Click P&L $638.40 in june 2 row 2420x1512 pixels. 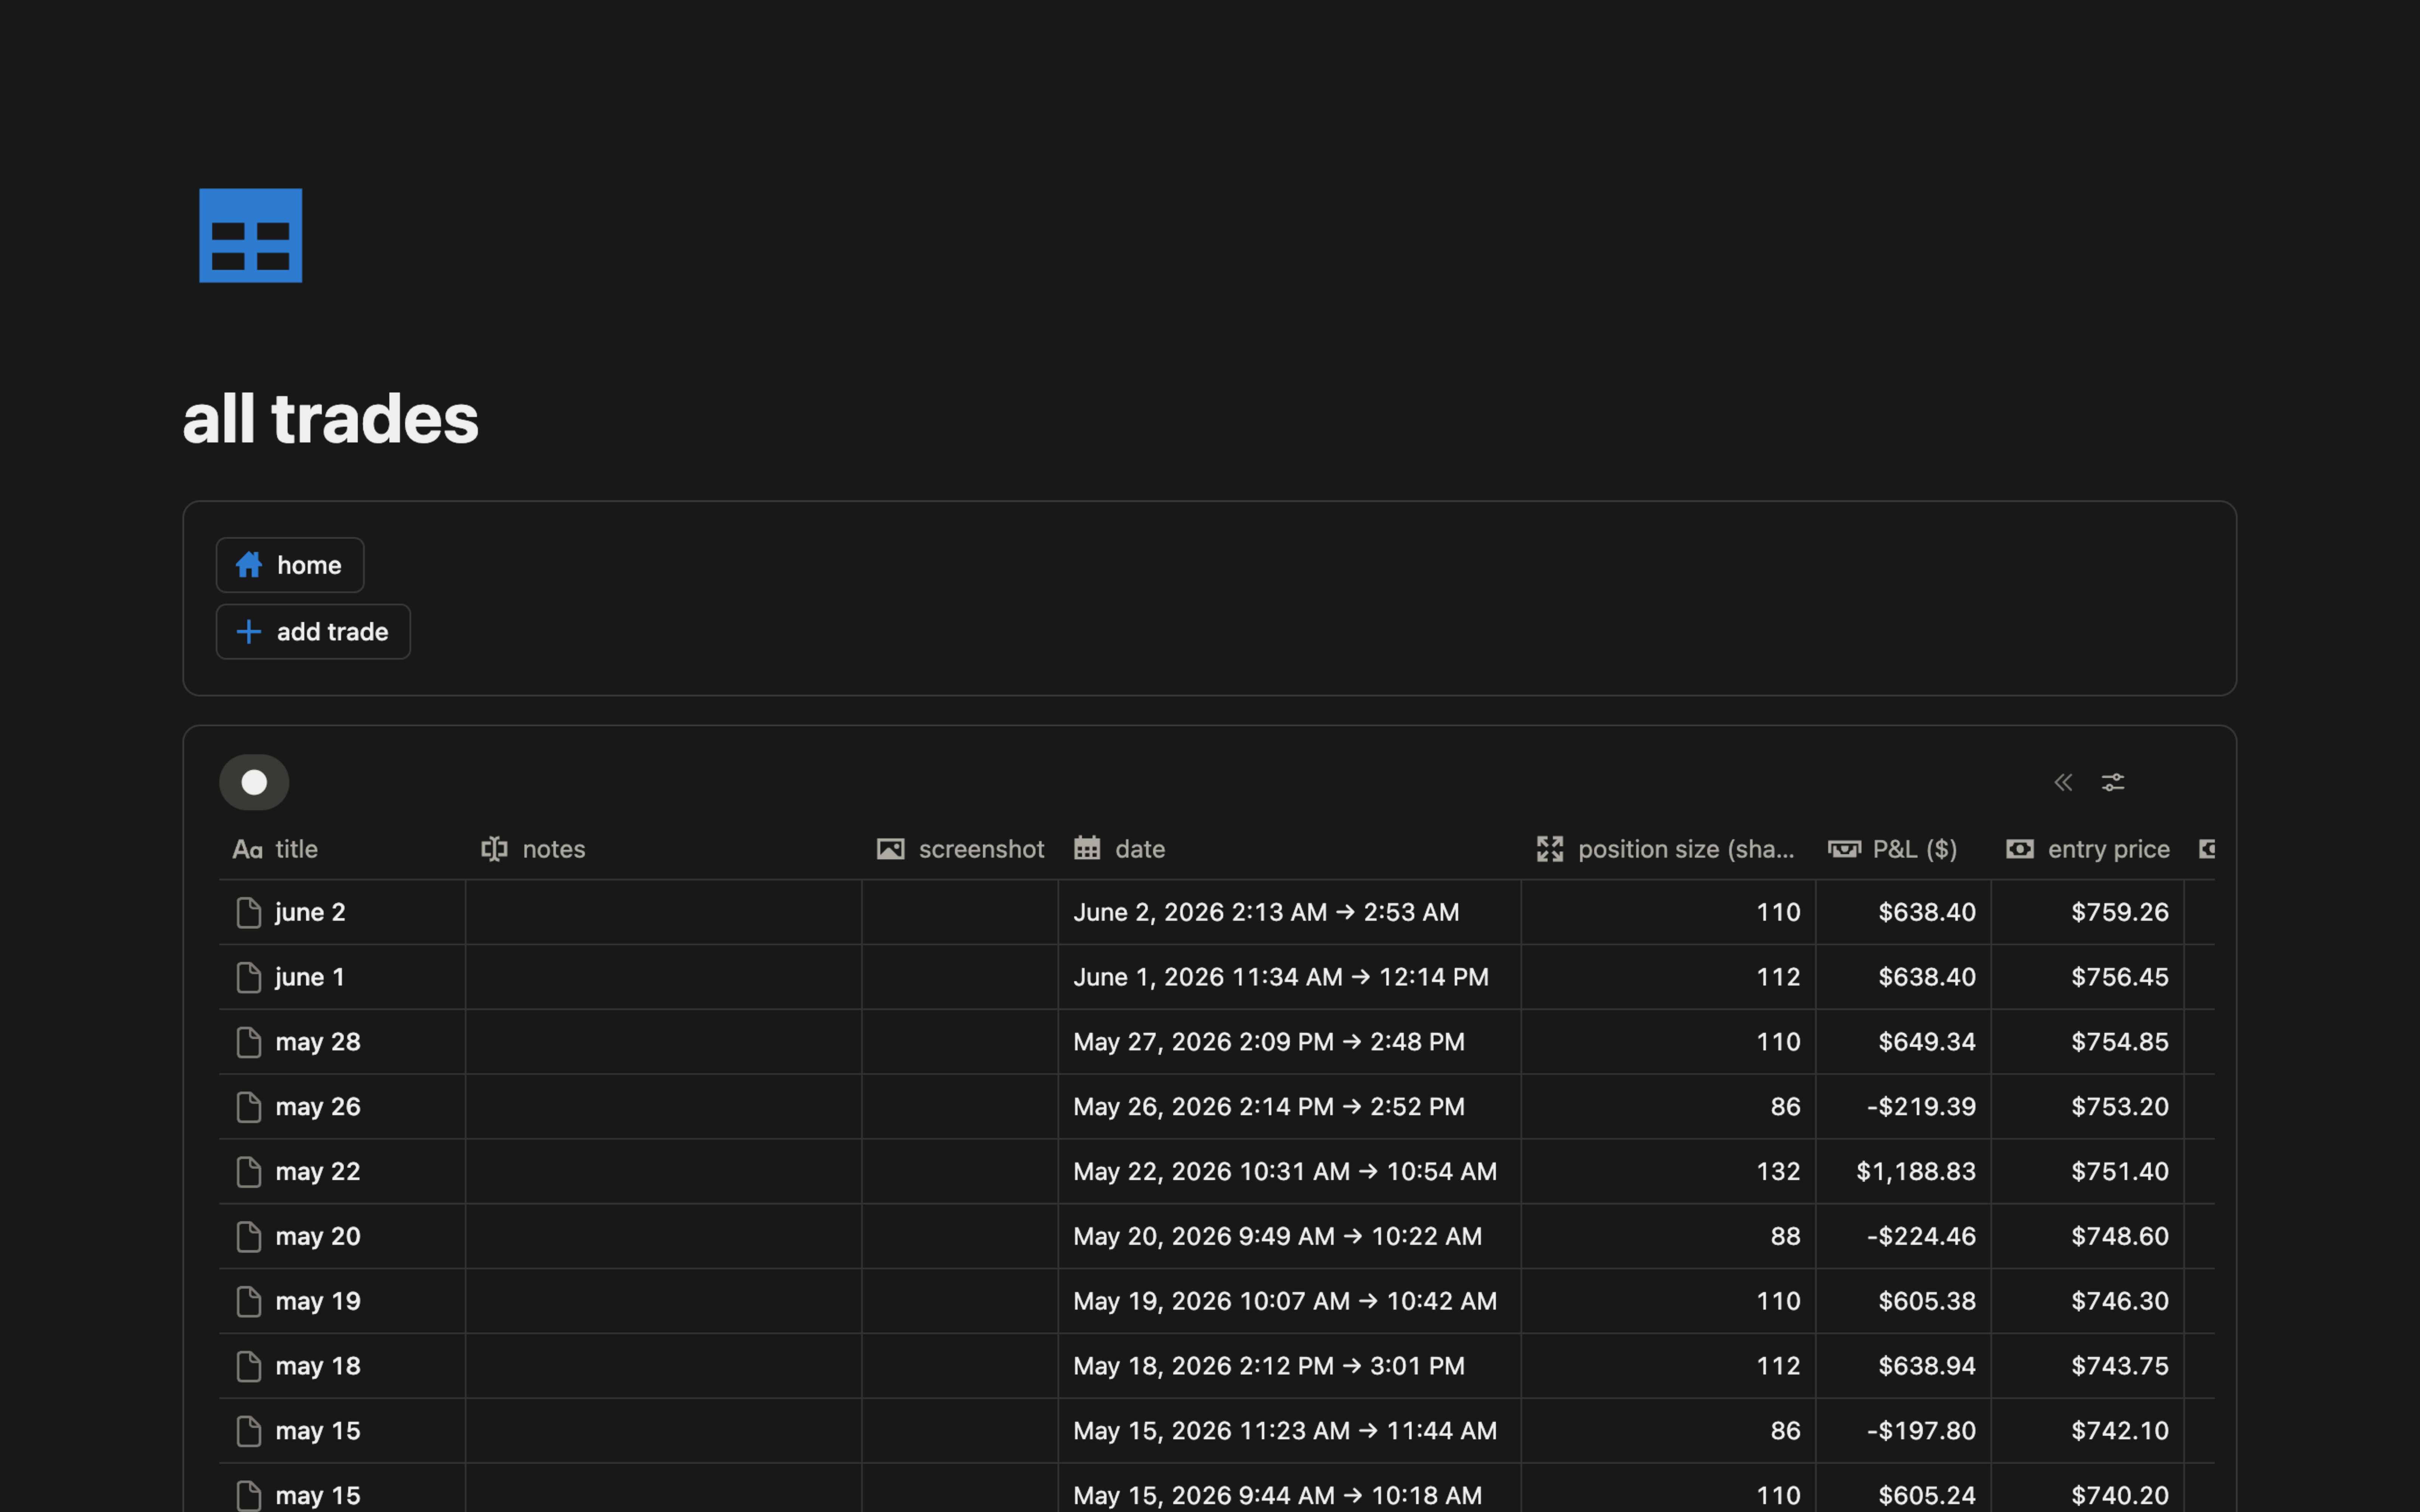point(1903,912)
